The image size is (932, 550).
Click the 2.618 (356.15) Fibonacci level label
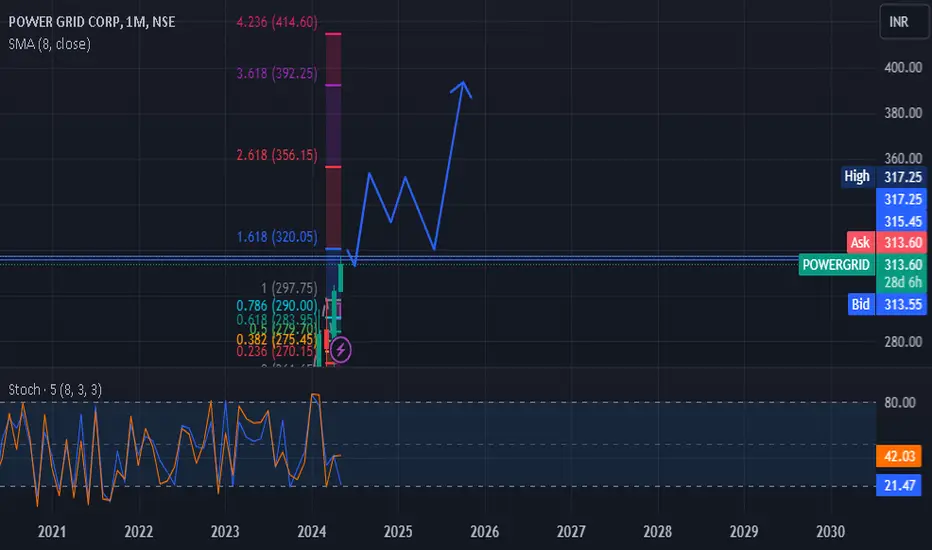(277, 155)
